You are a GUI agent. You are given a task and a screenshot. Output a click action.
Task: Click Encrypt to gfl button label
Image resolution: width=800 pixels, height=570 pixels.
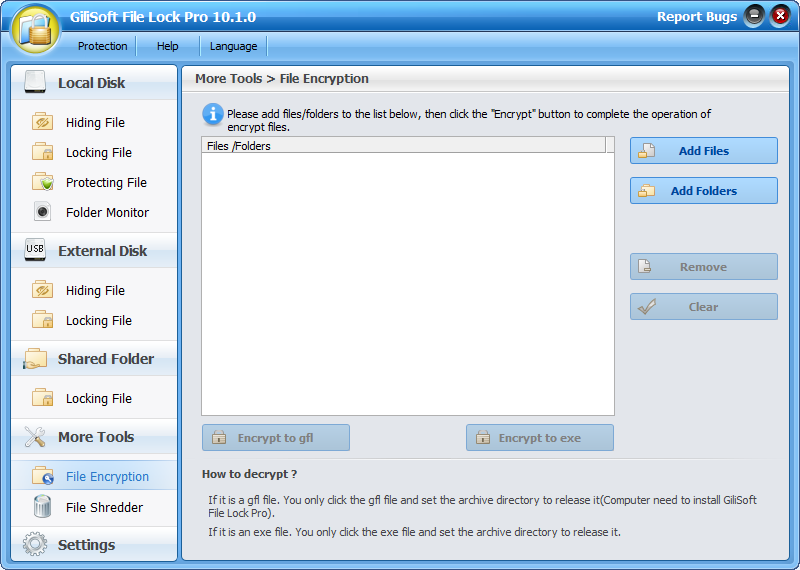coord(275,438)
